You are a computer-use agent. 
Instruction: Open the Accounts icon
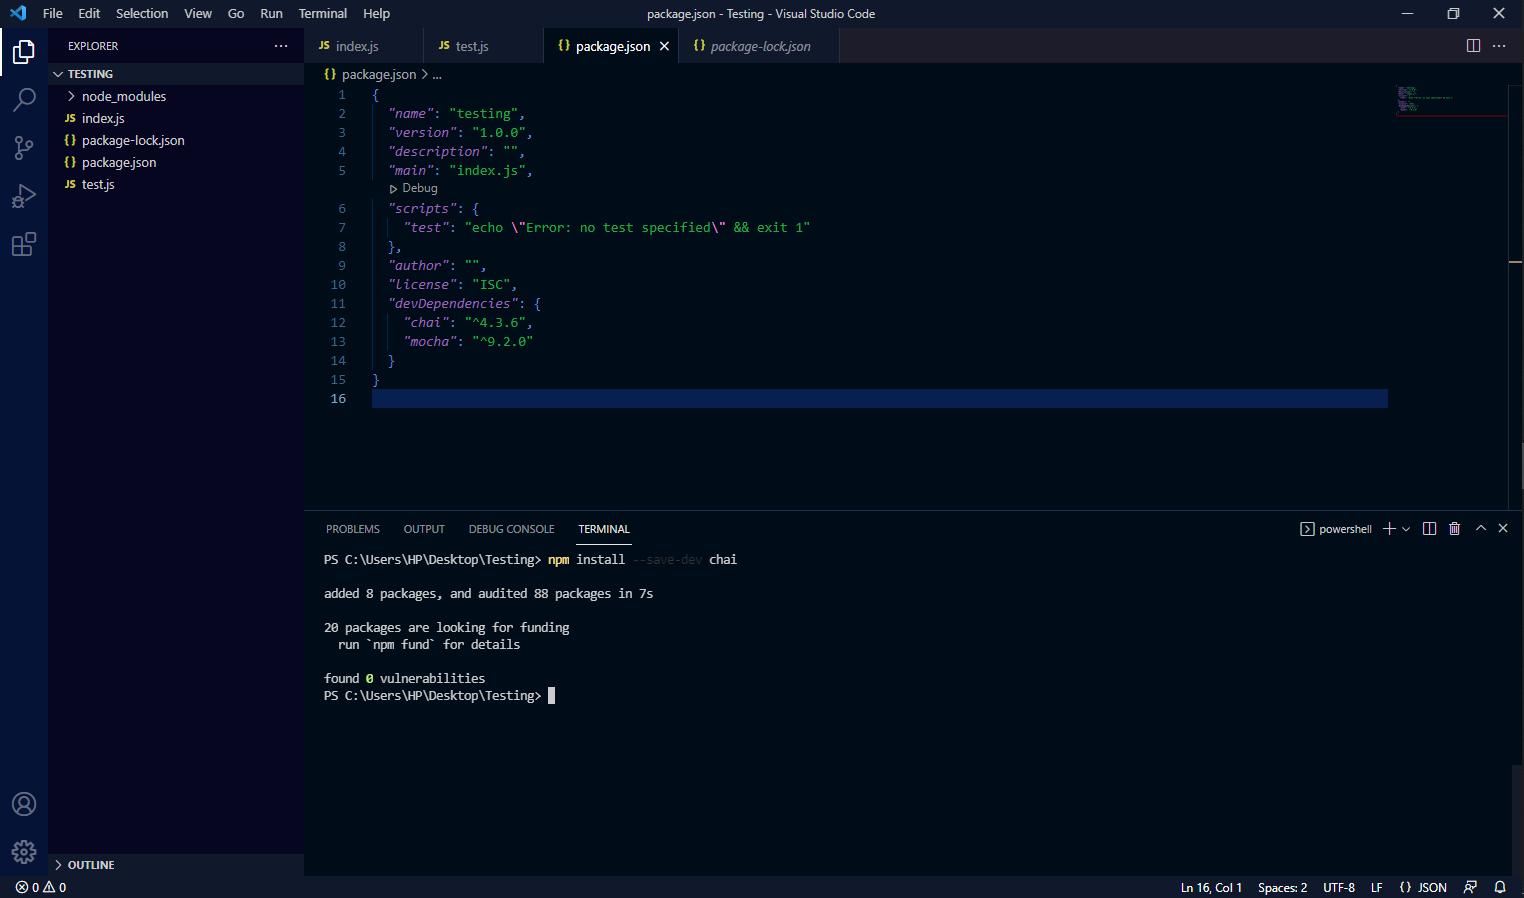[24, 803]
